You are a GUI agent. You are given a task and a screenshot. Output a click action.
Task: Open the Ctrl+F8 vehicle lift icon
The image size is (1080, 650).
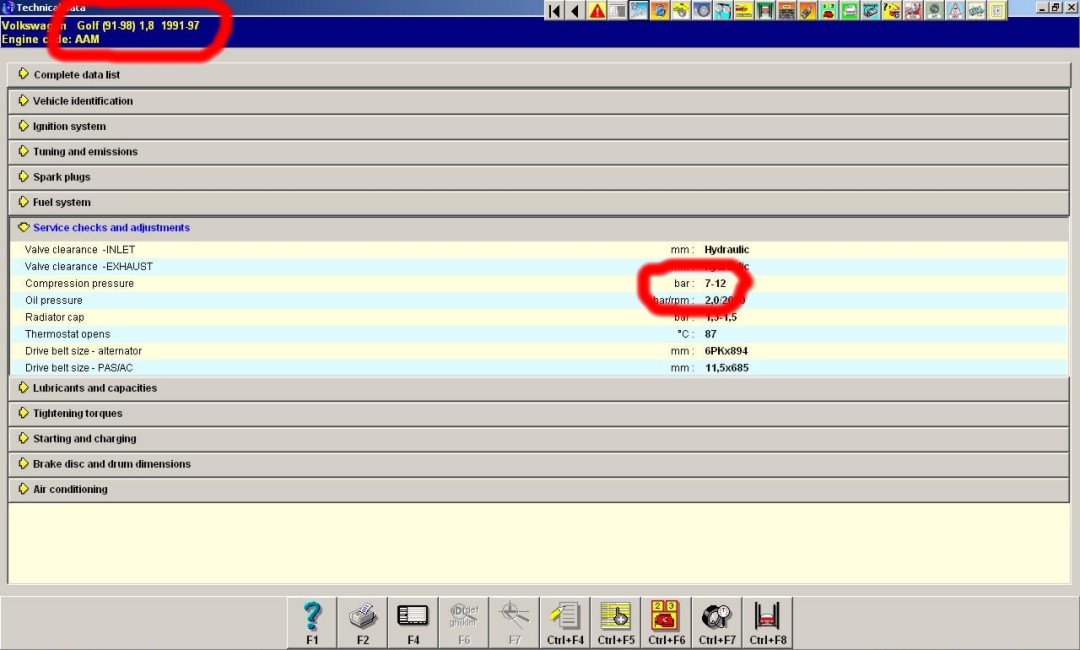click(x=767, y=622)
